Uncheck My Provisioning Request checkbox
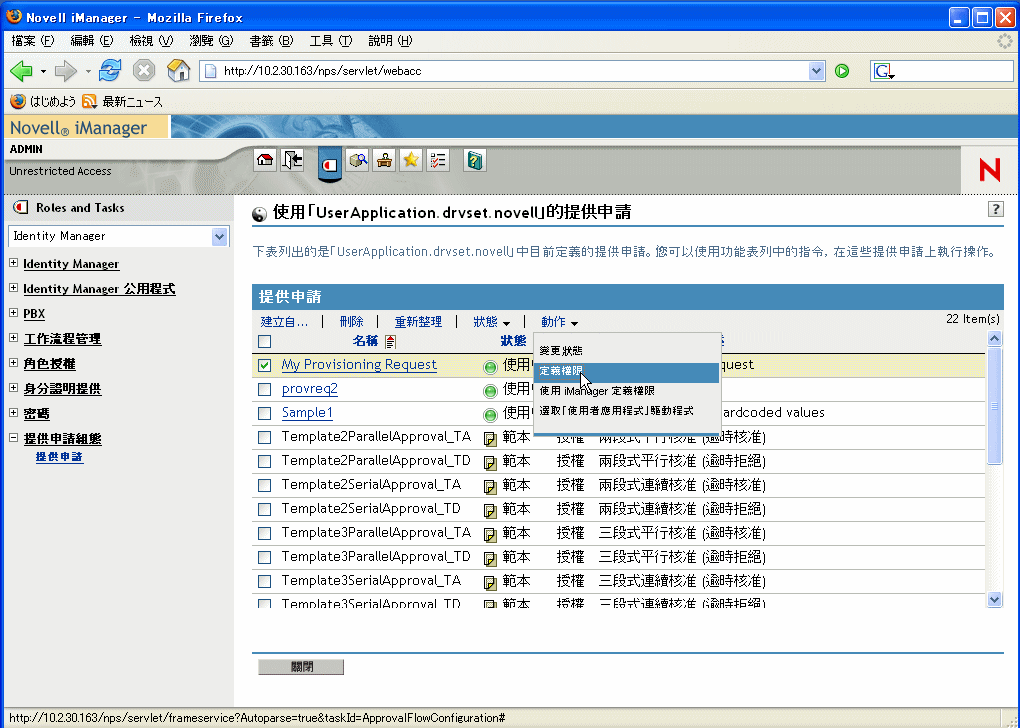 (264, 365)
